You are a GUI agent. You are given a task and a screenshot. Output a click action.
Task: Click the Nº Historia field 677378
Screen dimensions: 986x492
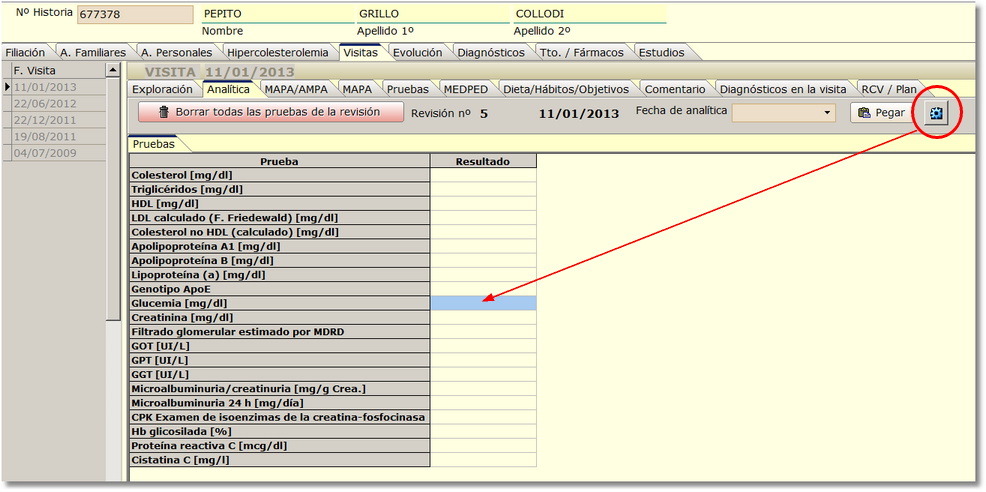click(x=135, y=14)
